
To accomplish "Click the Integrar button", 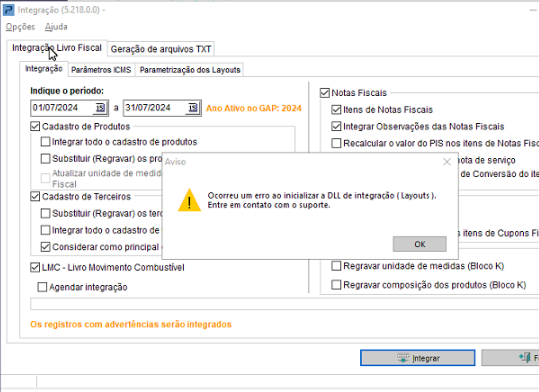I will tap(418, 358).
